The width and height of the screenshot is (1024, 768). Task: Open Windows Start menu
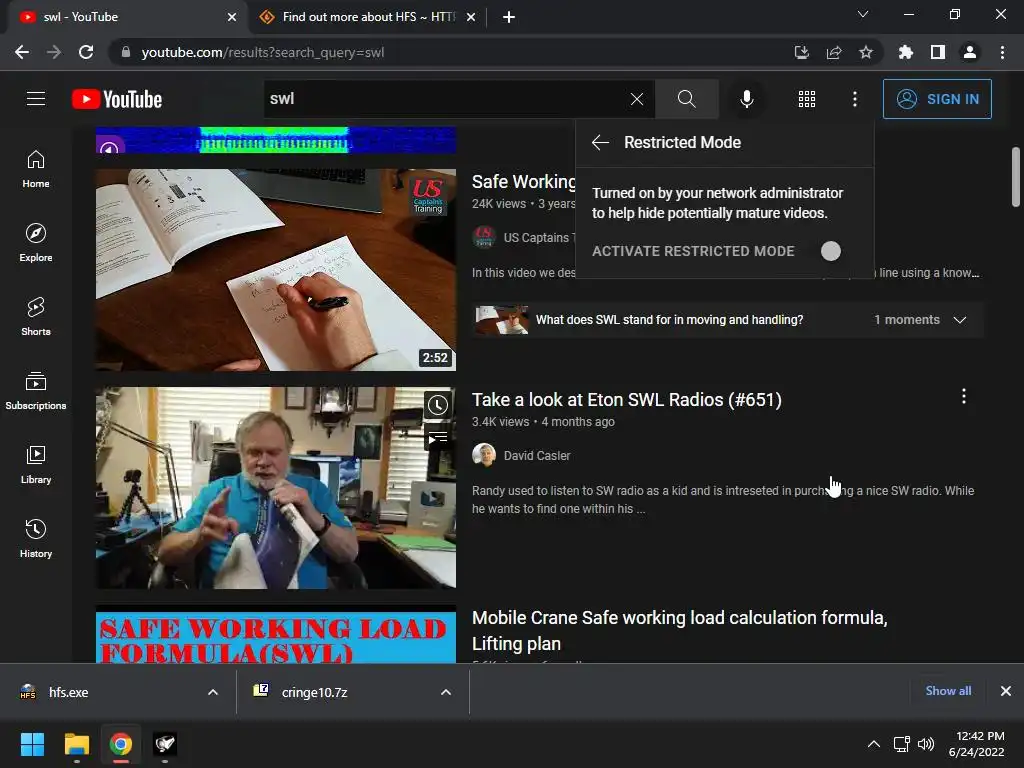click(32, 744)
